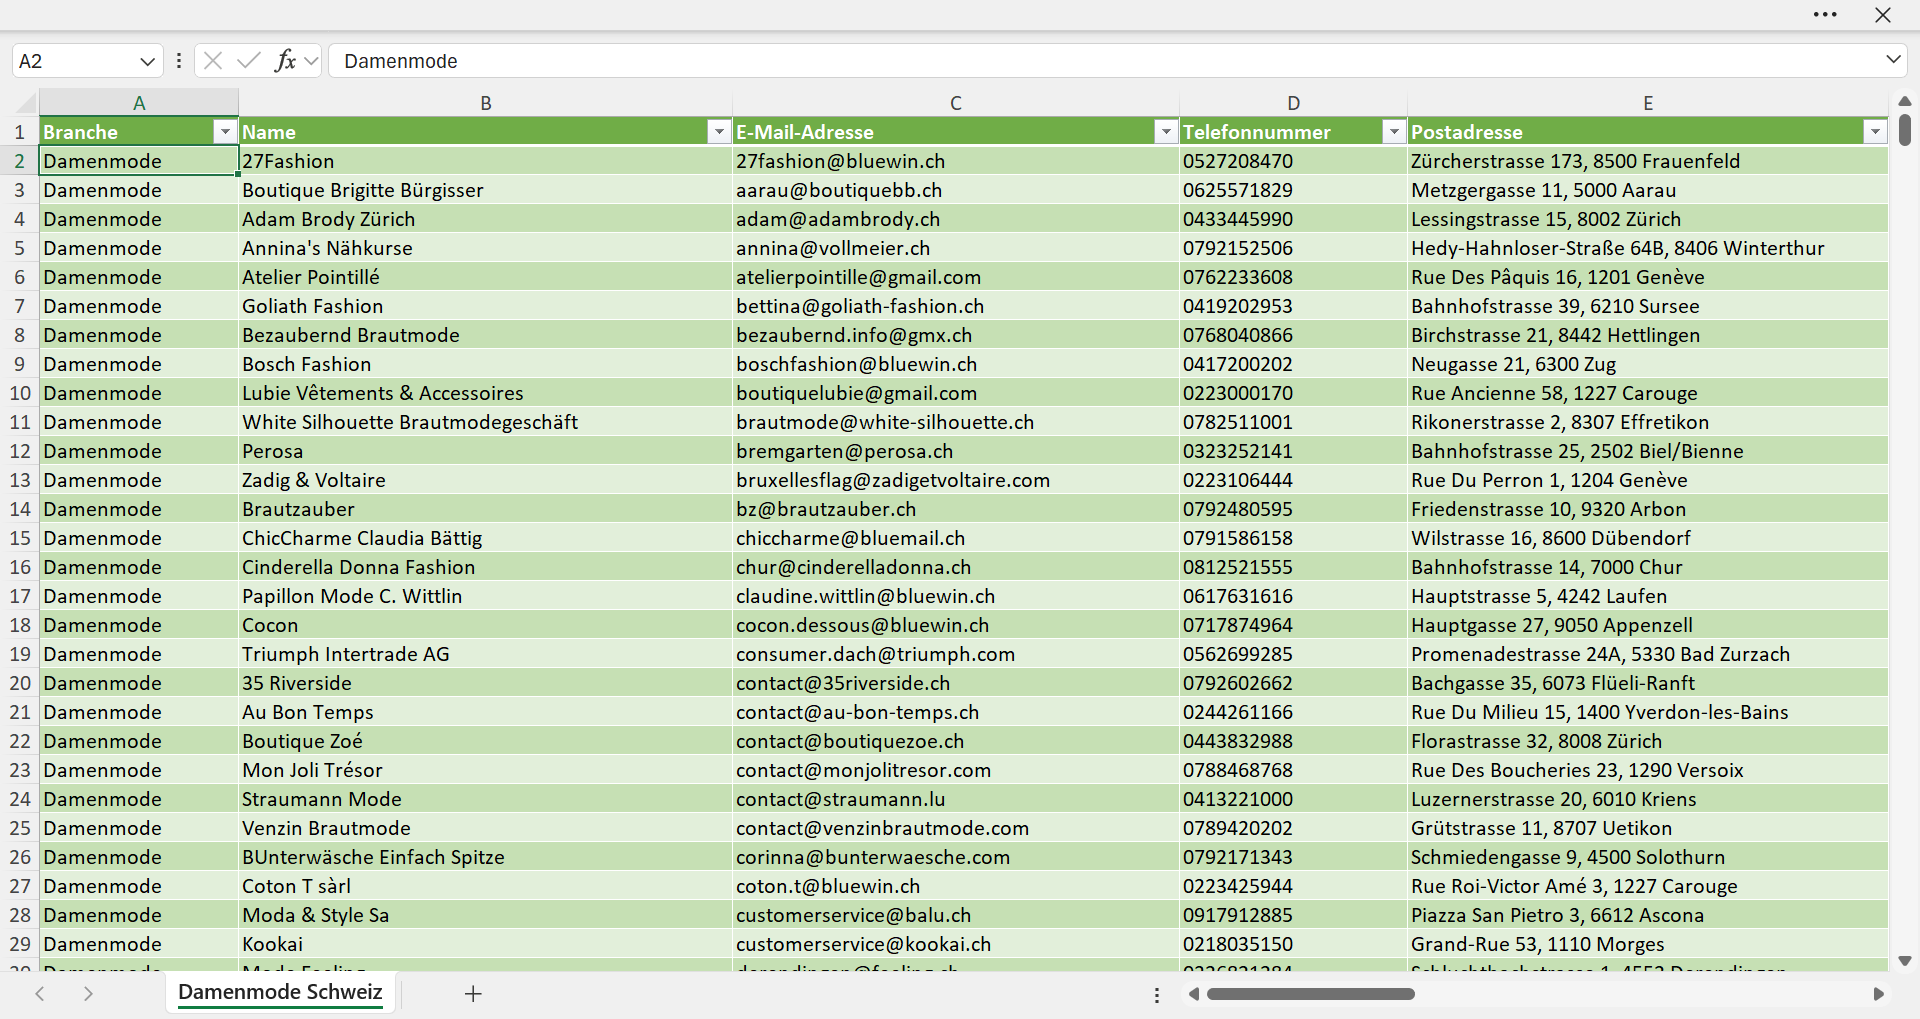Click the vertical scrollbar thumb
Viewport: 1920px width, 1019px height.
[1905, 130]
